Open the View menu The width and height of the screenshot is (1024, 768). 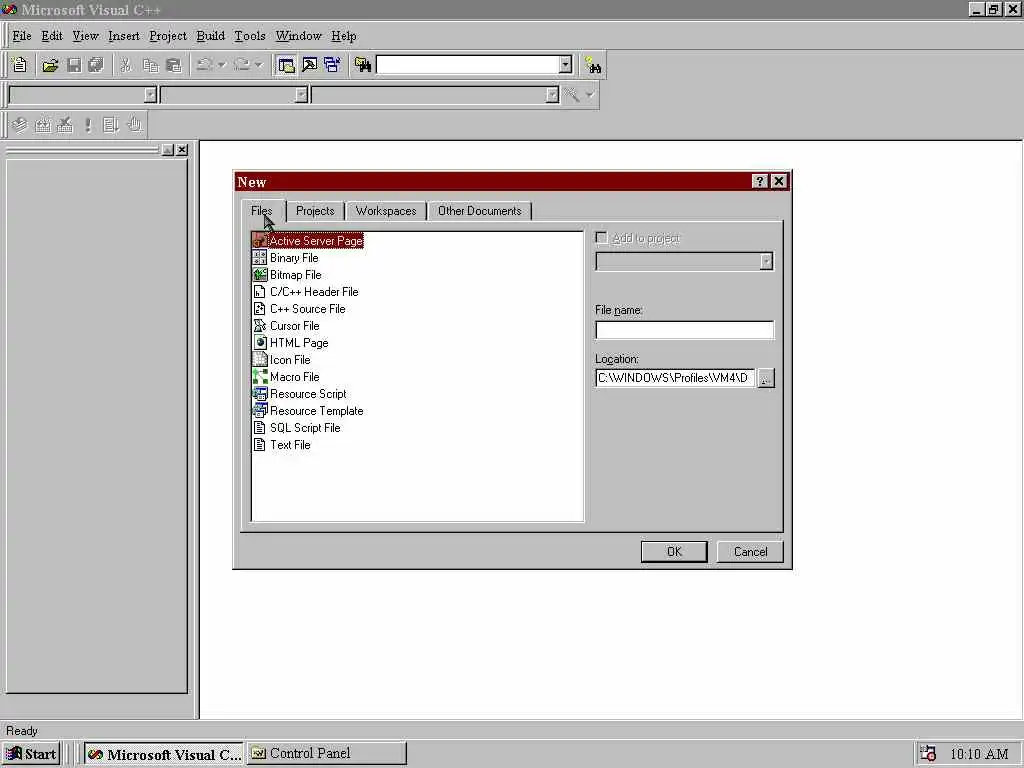[85, 36]
